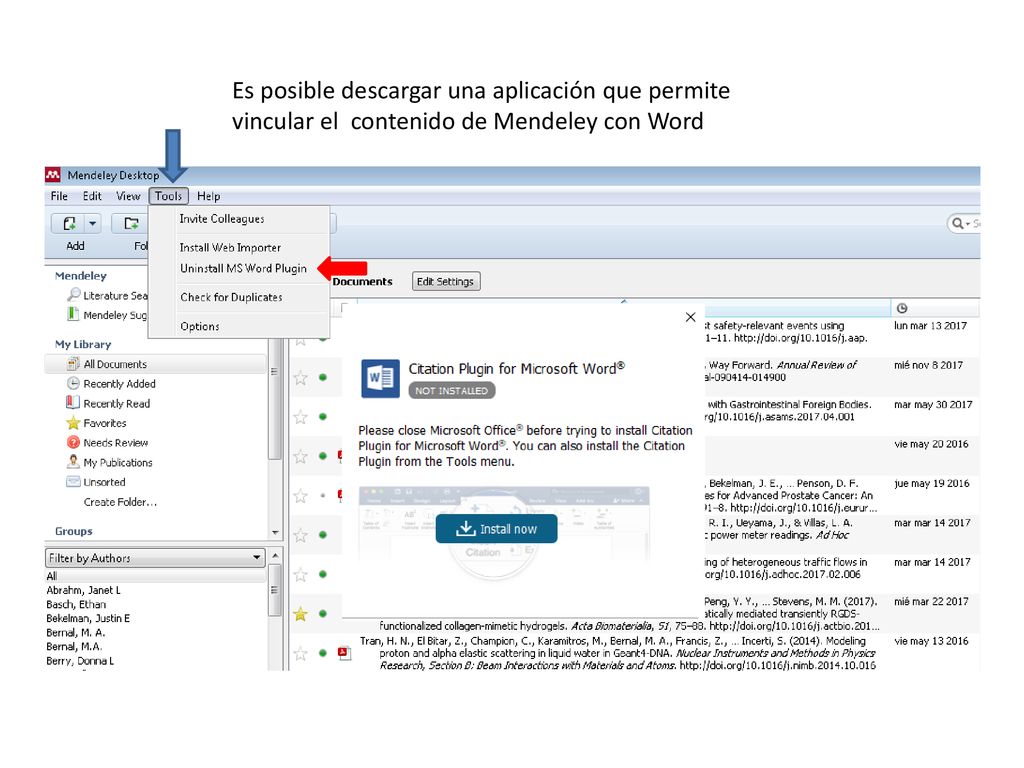Toggle favorite star on may 30 2017 row
Screen dimensions: 1024x768
(x=300, y=417)
